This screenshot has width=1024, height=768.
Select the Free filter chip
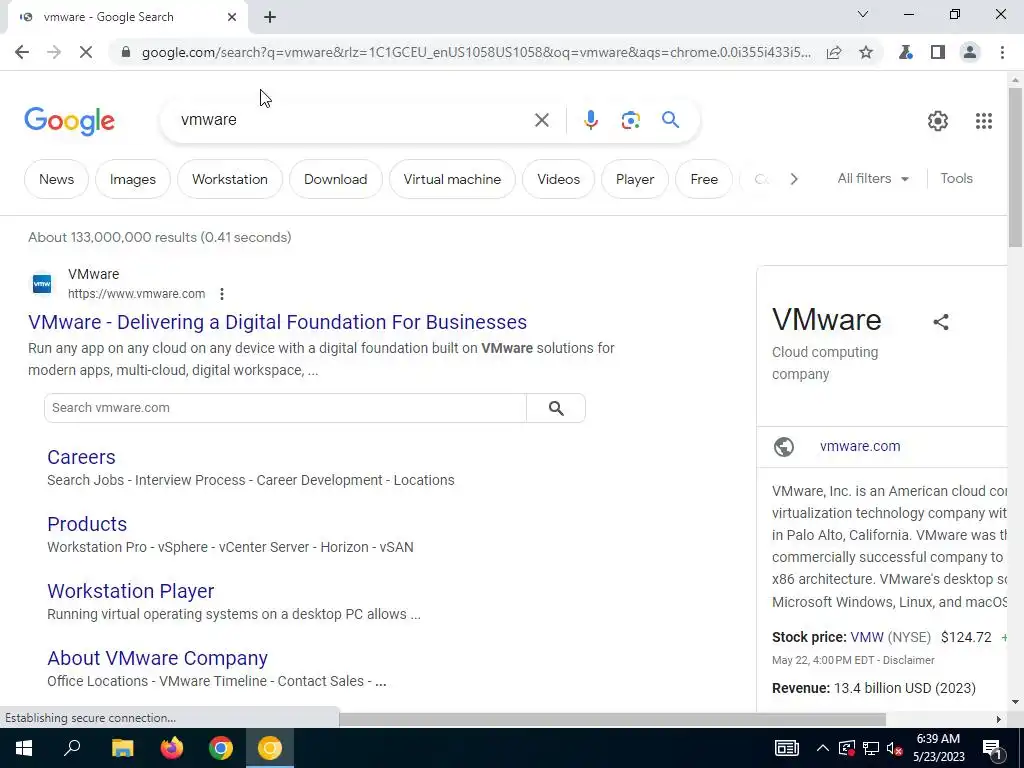point(704,179)
